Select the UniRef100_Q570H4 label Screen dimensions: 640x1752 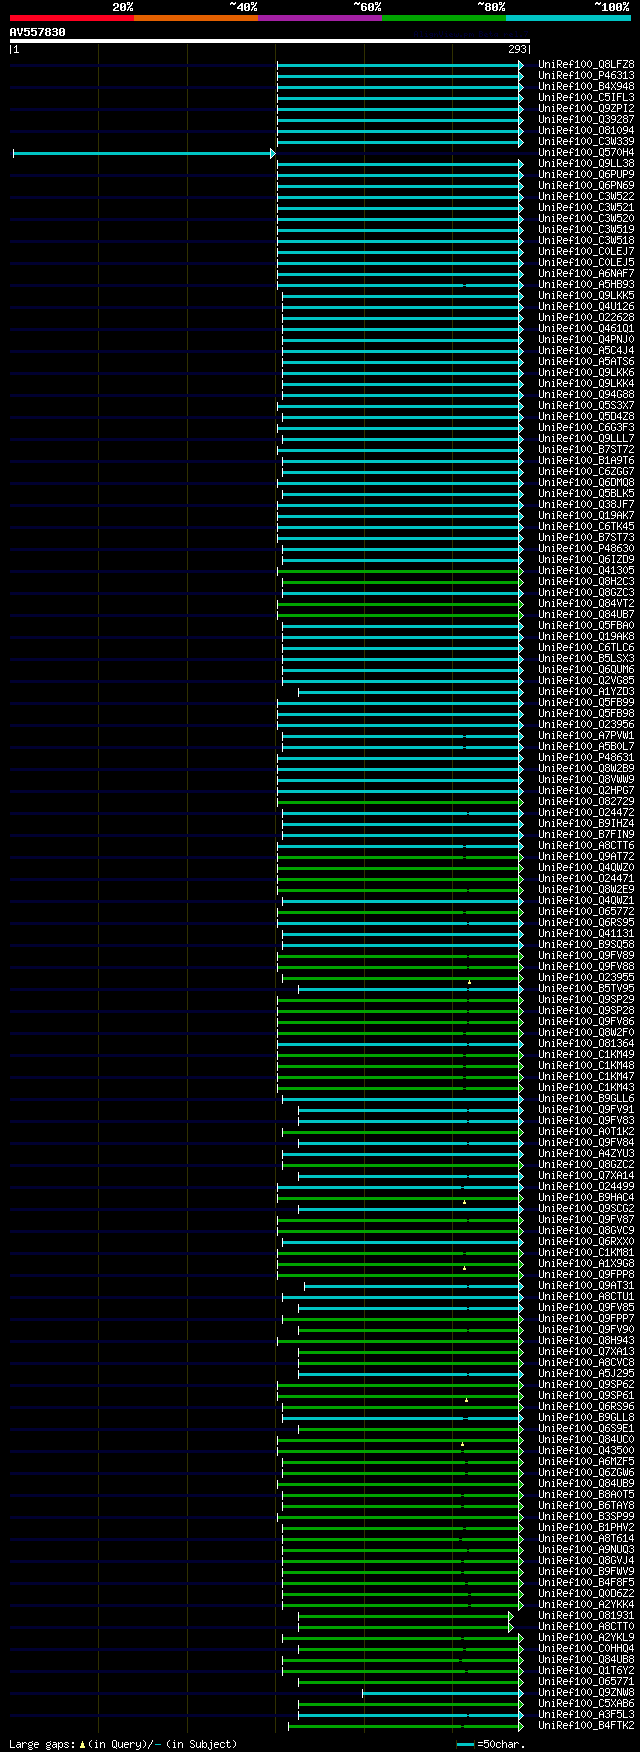[x=586, y=153]
